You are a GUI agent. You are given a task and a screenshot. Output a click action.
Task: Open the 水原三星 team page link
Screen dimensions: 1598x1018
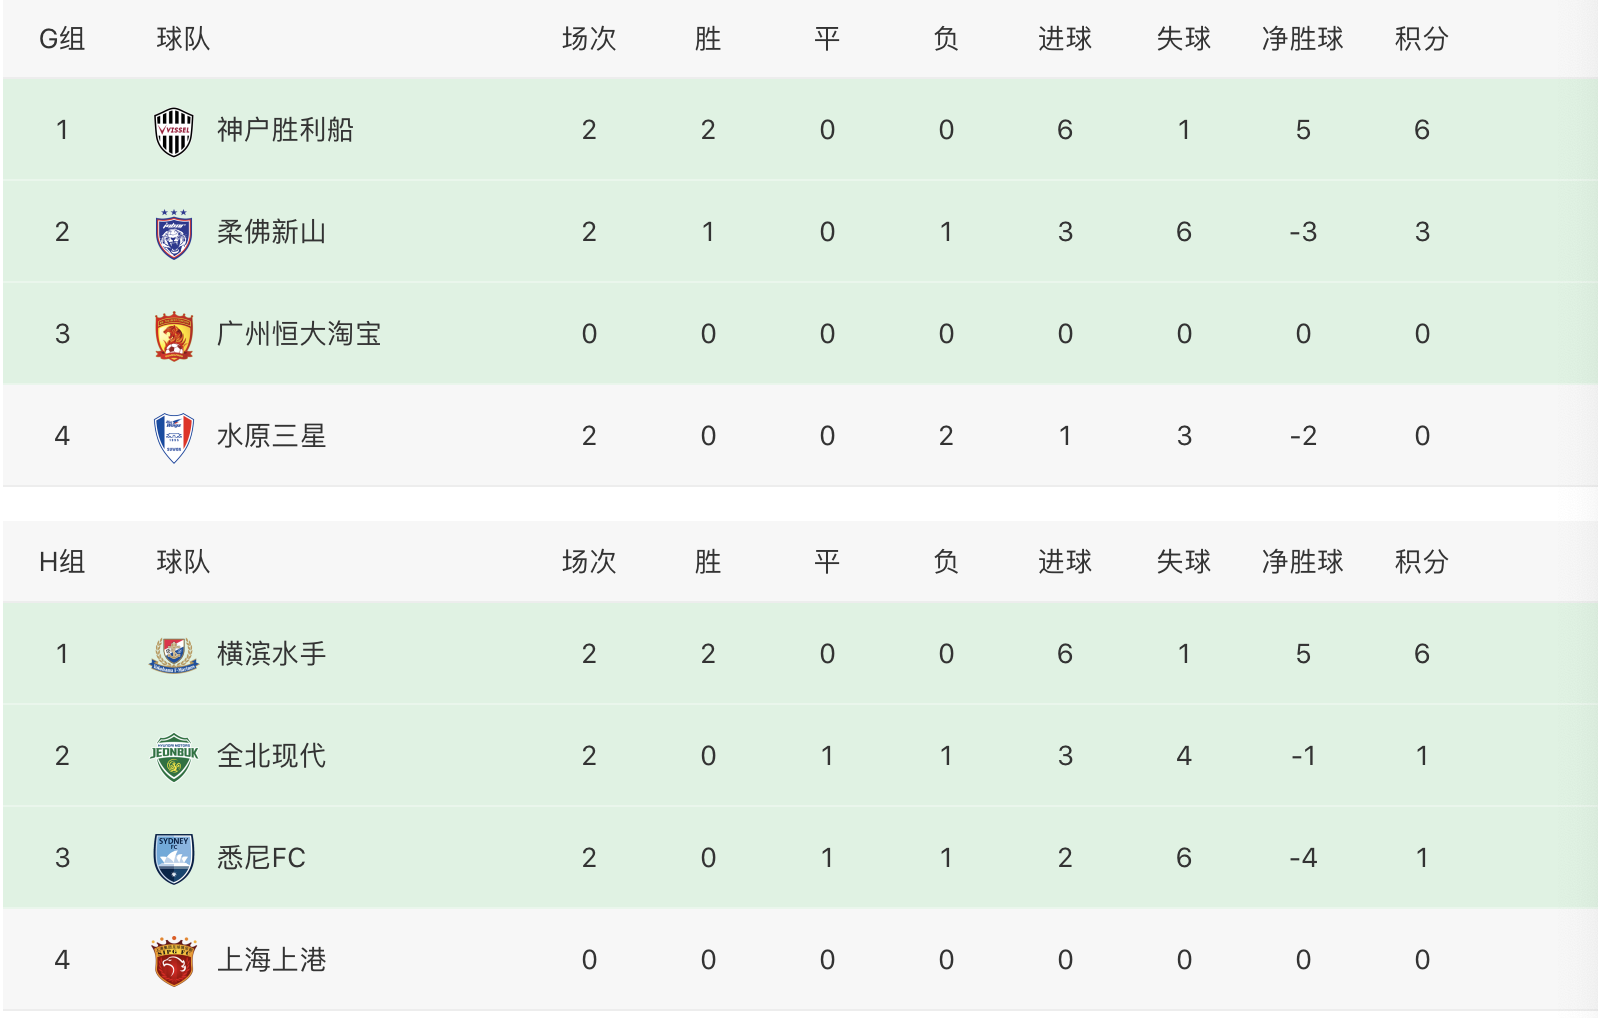click(x=271, y=436)
